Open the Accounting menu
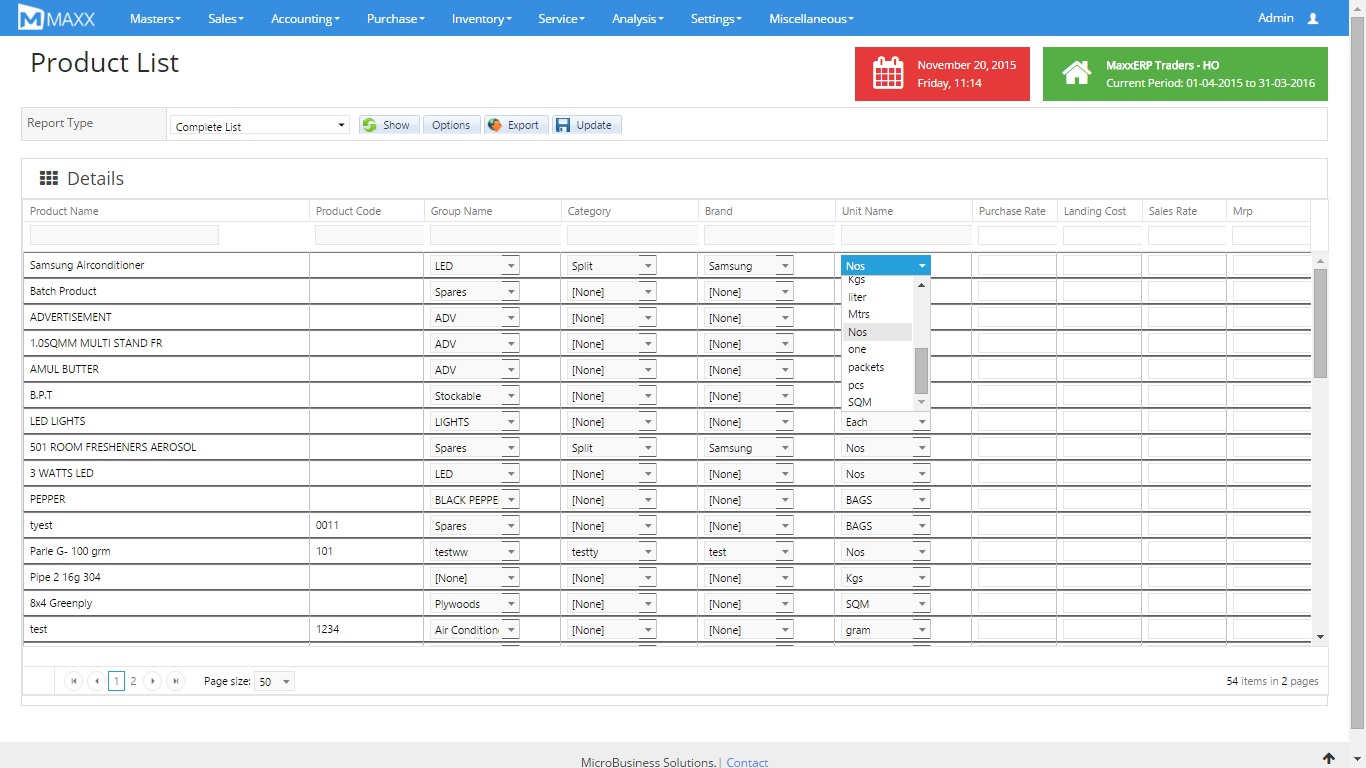This screenshot has width=1366, height=768. point(306,18)
